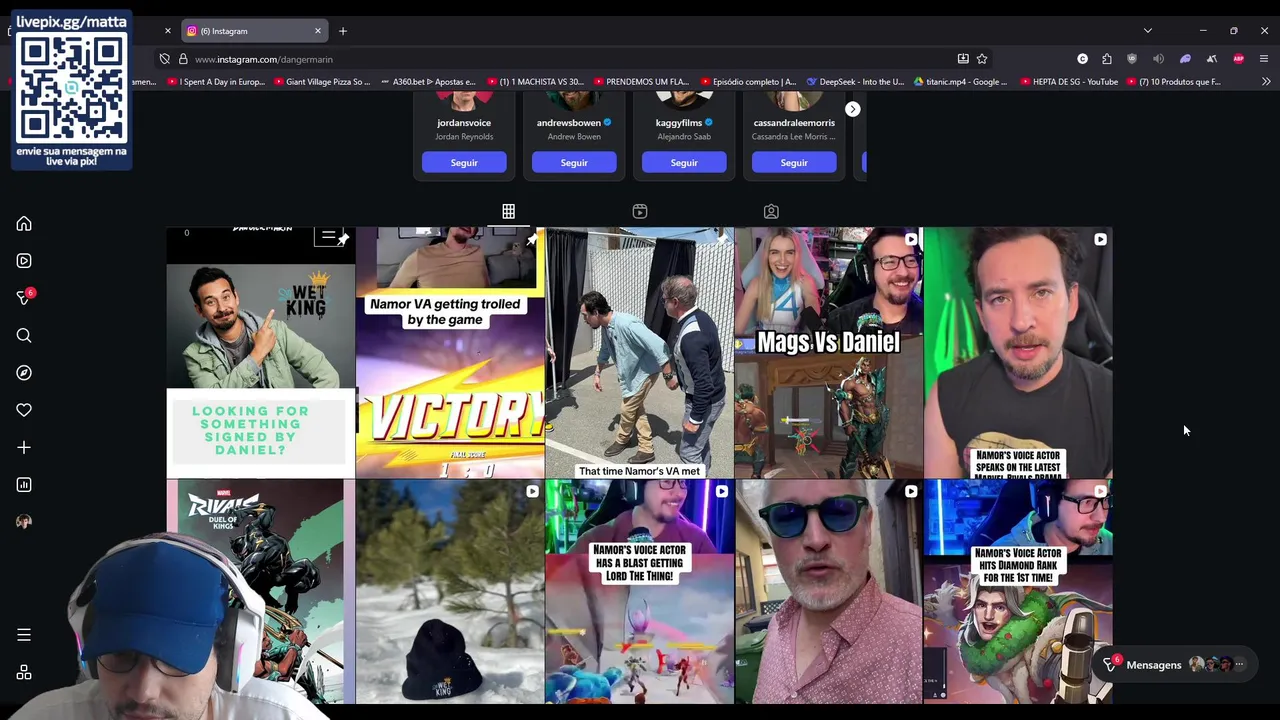Show next suggested accounts with arrow
This screenshot has height=720, width=1280.
point(852,109)
